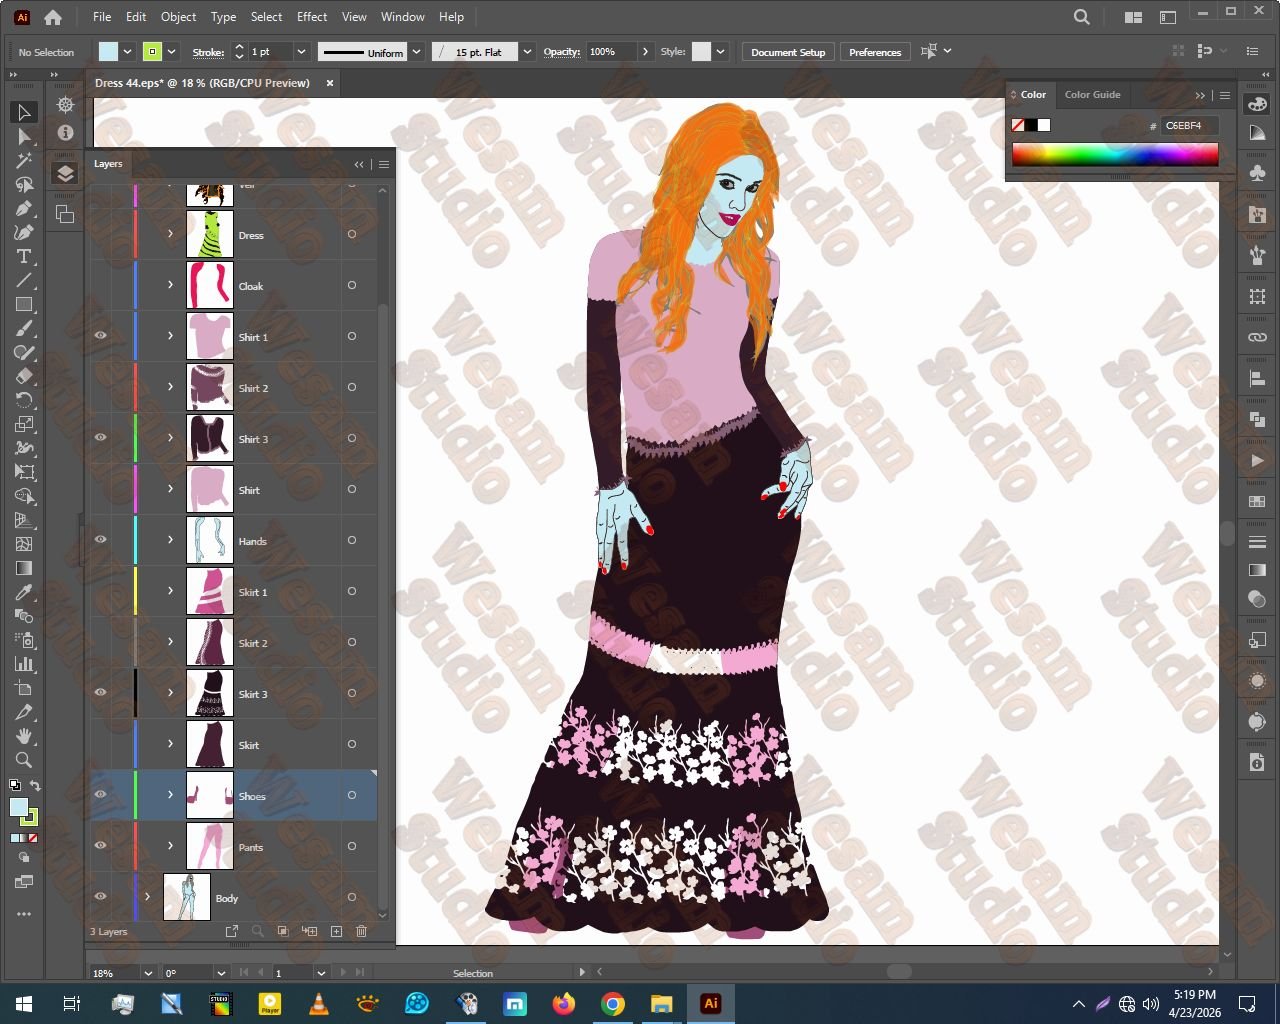Activate the Shape Builder tool
The width and height of the screenshot is (1280, 1024).
point(24,496)
